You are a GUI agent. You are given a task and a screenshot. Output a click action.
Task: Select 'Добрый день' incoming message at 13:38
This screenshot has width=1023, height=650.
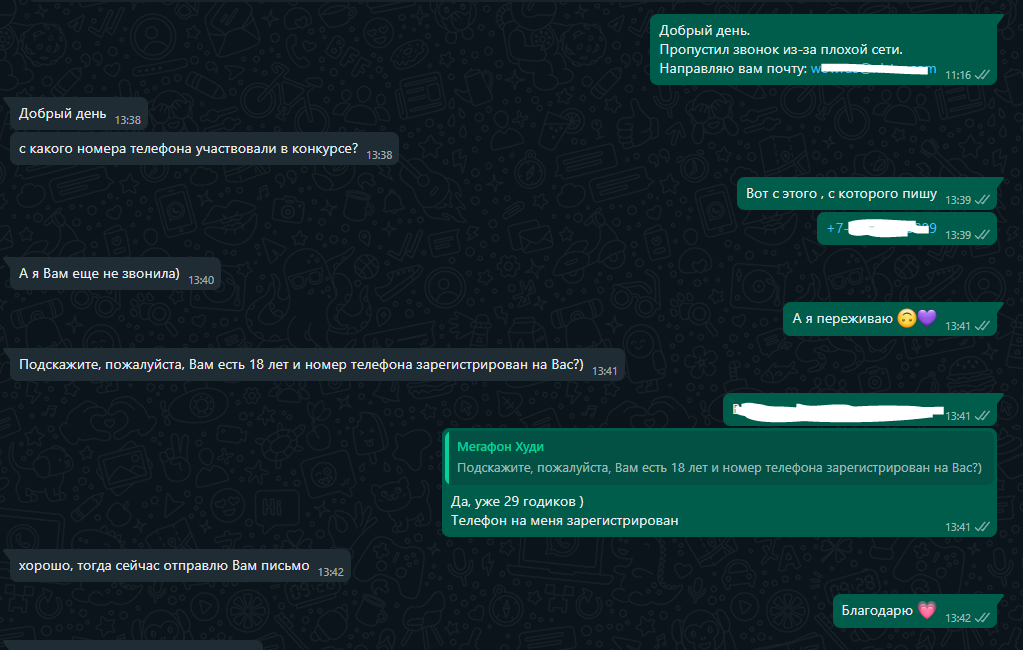click(x=76, y=114)
